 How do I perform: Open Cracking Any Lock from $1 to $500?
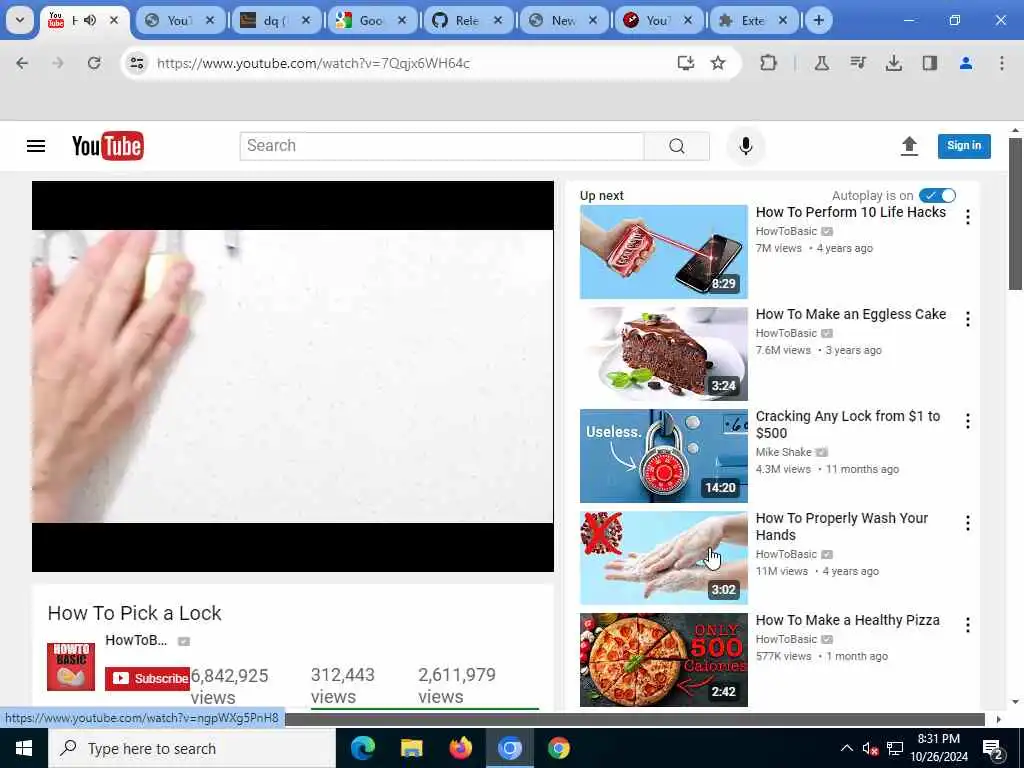click(x=848, y=424)
